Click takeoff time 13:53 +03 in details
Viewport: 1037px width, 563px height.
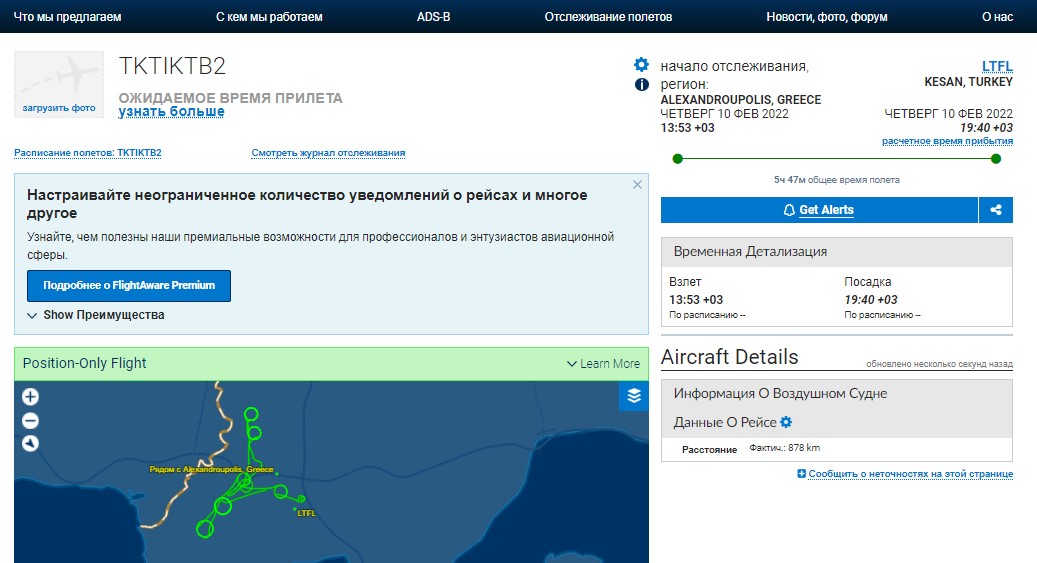[x=696, y=300]
